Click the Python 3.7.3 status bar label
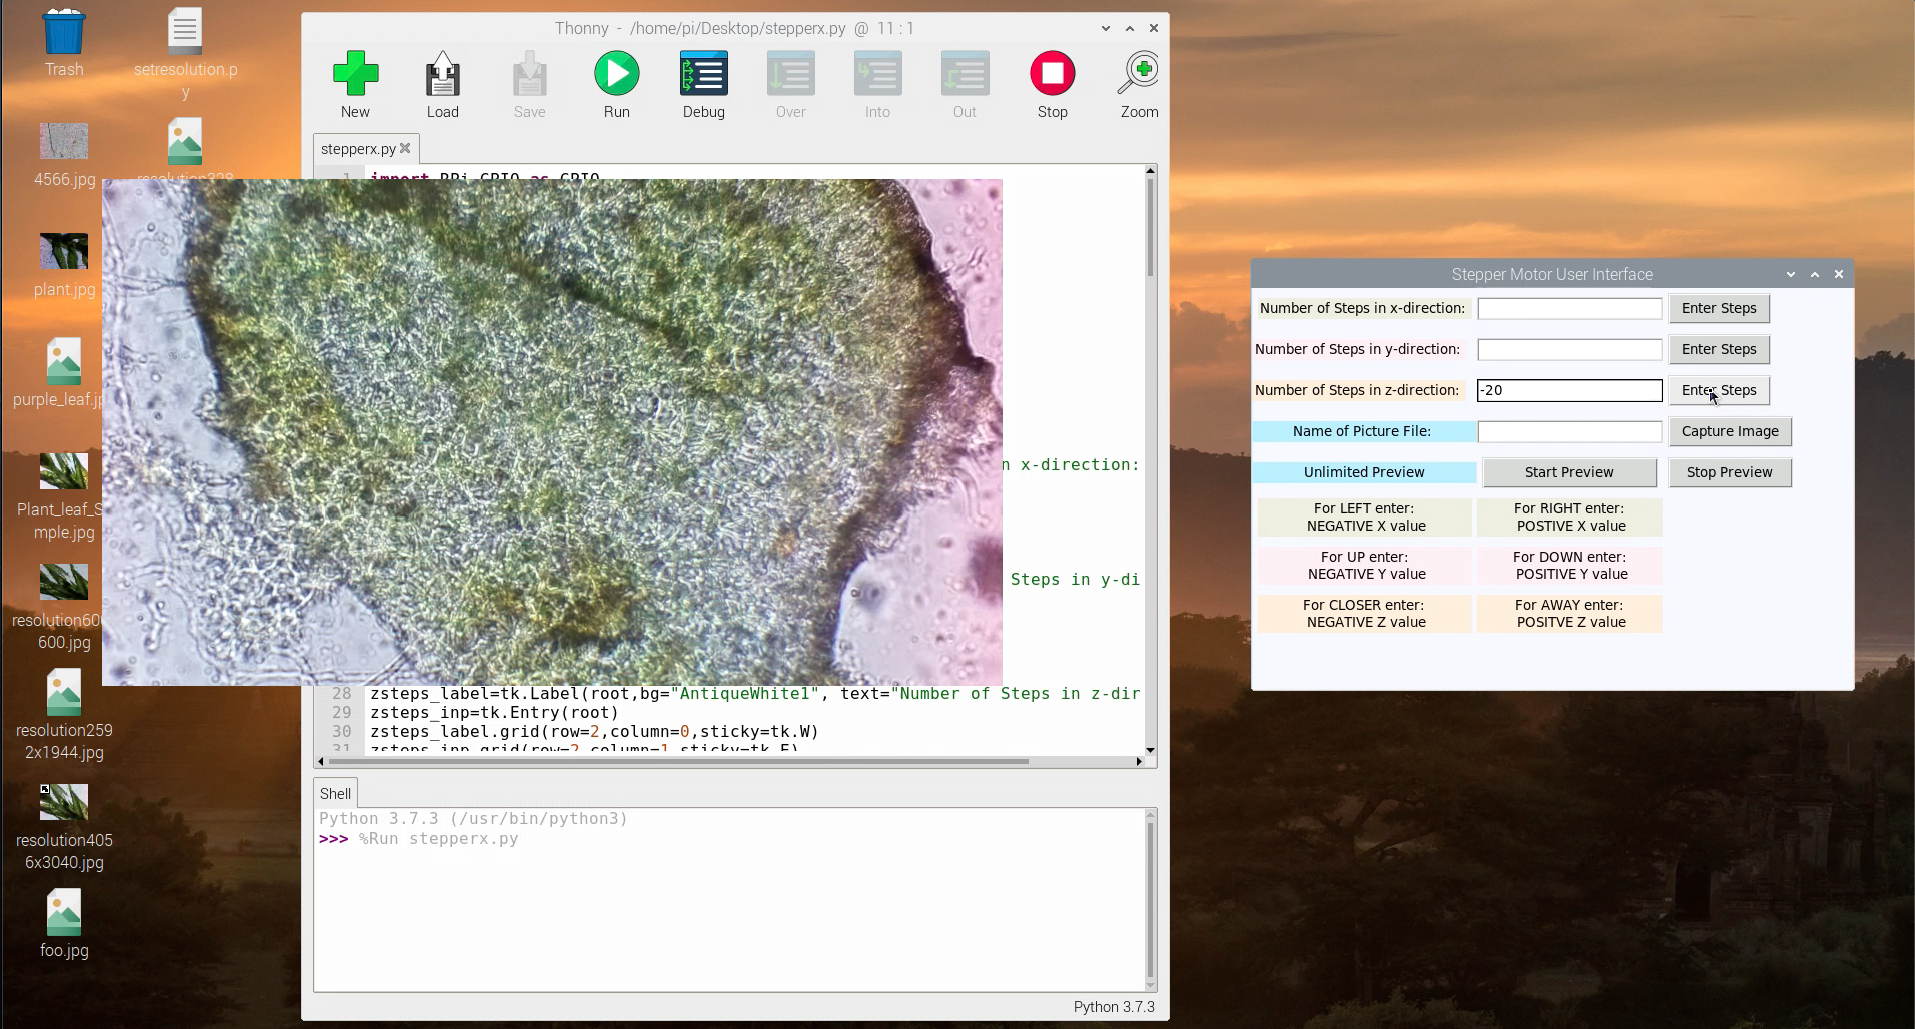The height and width of the screenshot is (1029, 1915). pos(1114,1006)
